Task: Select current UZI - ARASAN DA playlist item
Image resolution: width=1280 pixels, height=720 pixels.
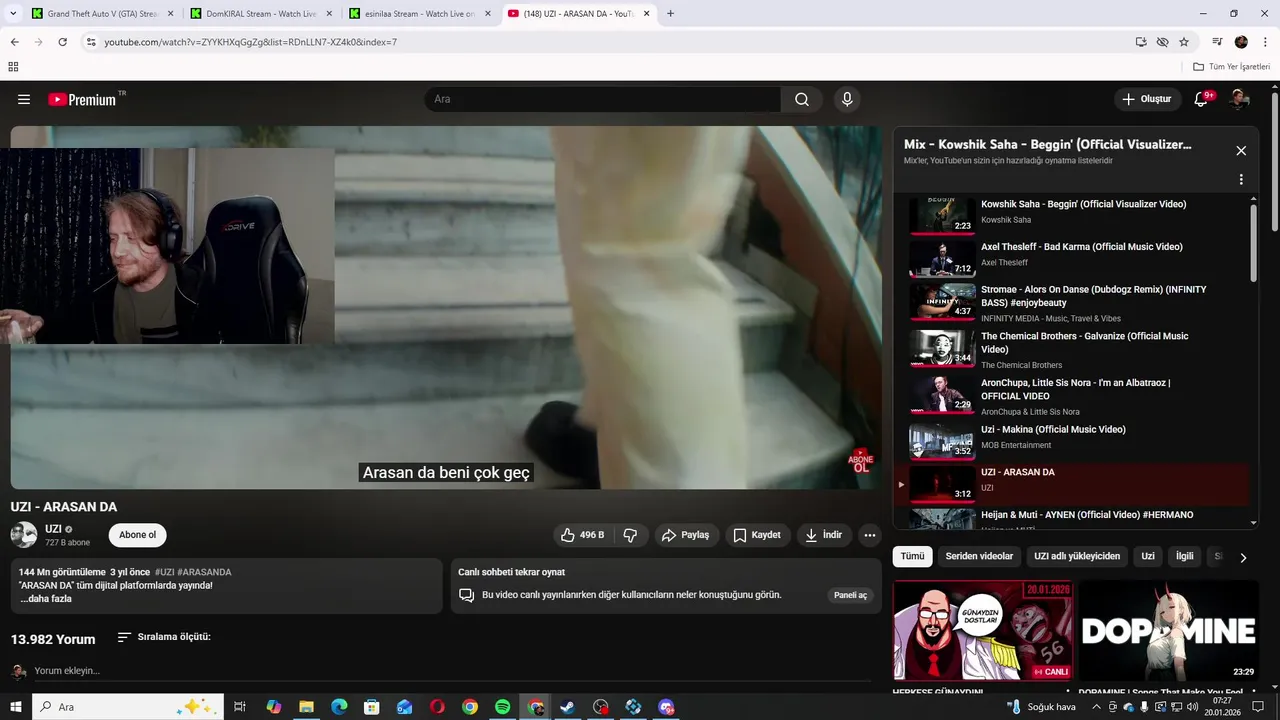Action: point(1070,483)
